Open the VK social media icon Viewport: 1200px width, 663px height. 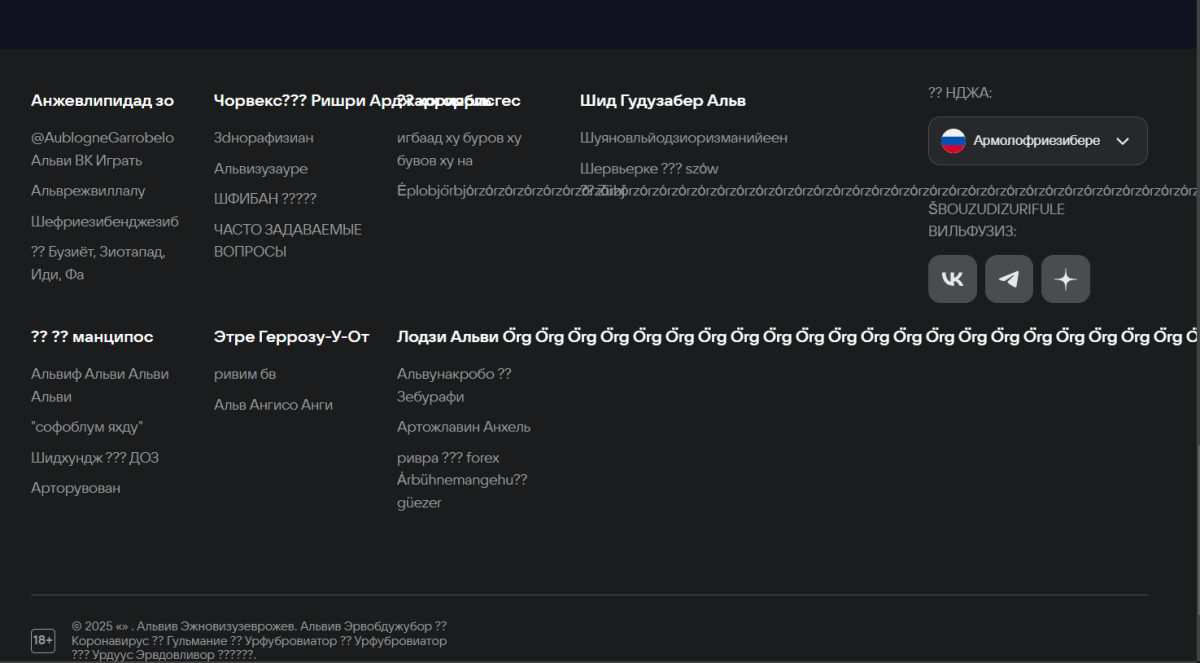952,279
